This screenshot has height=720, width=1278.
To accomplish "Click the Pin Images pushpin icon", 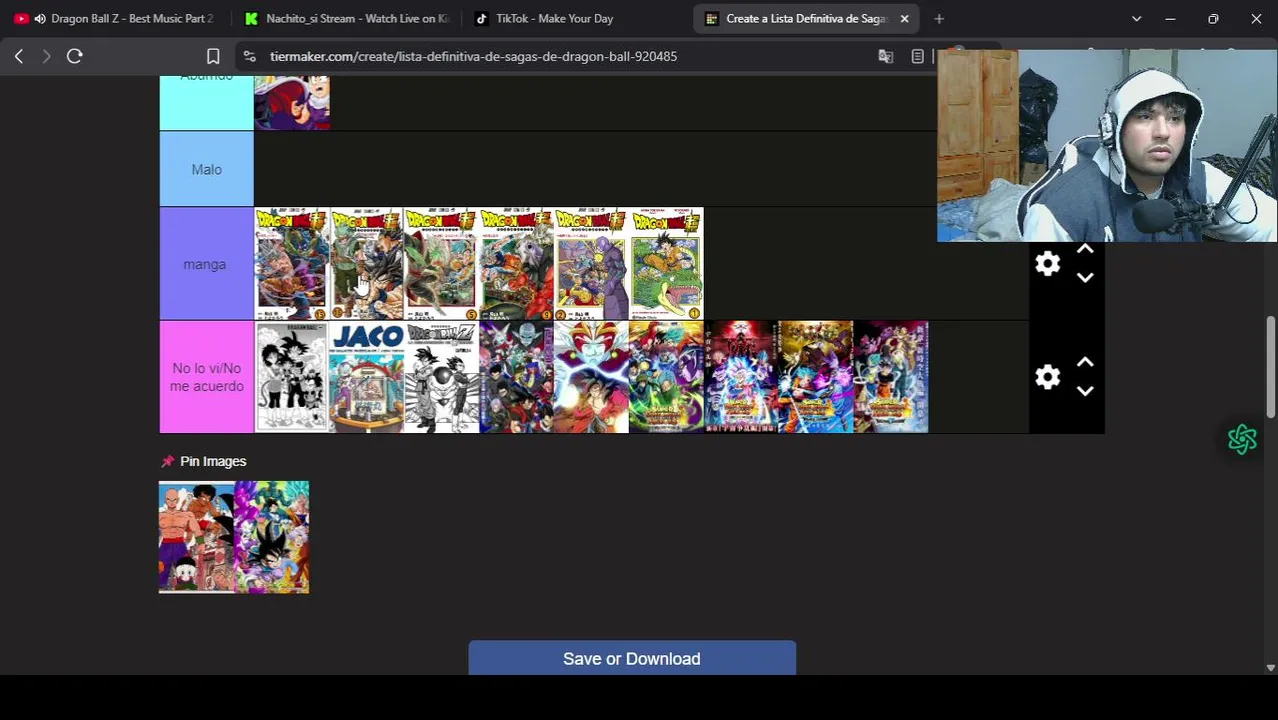I will coord(167,461).
